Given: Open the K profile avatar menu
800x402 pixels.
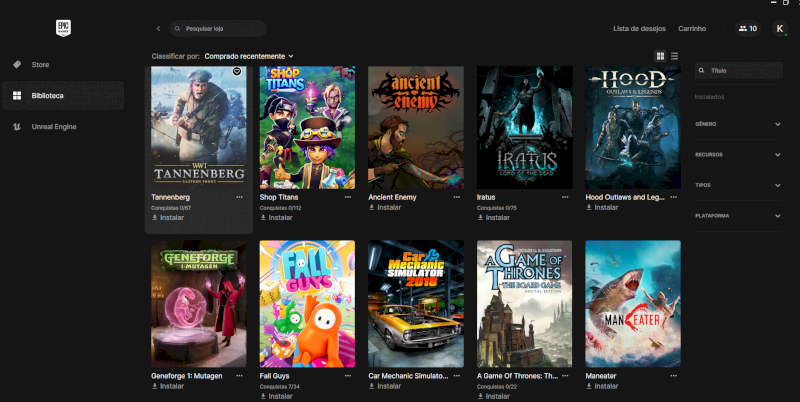Looking at the screenshot, I should pos(780,29).
